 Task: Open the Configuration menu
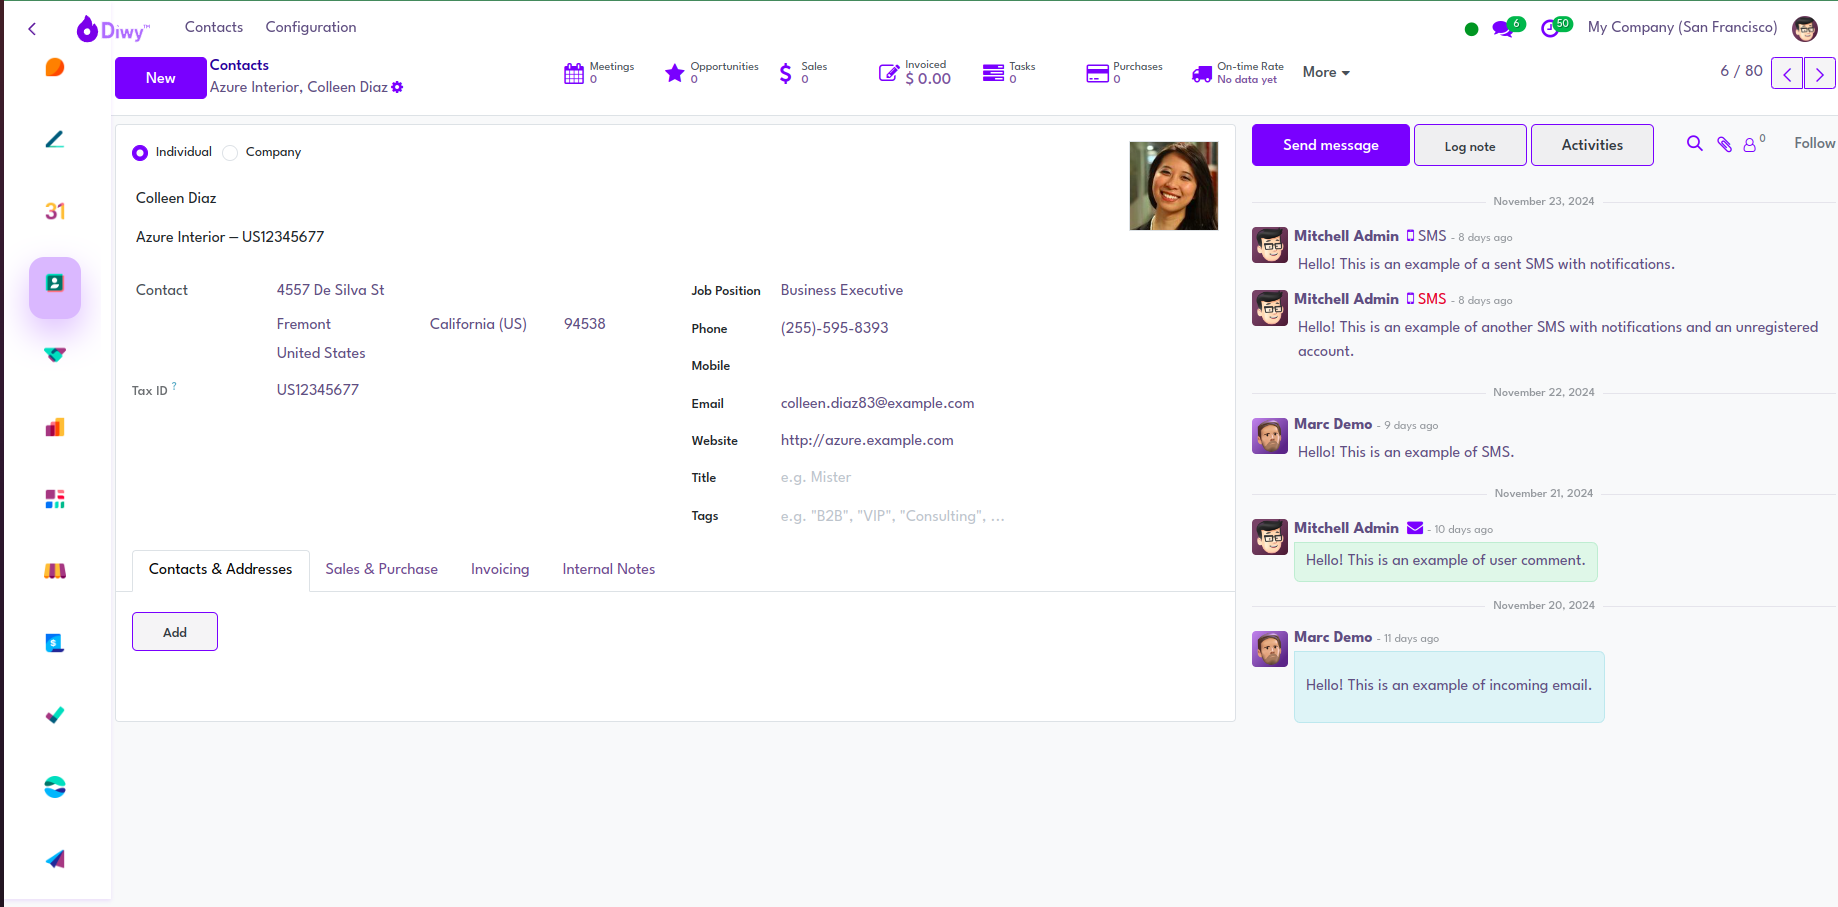(x=311, y=27)
